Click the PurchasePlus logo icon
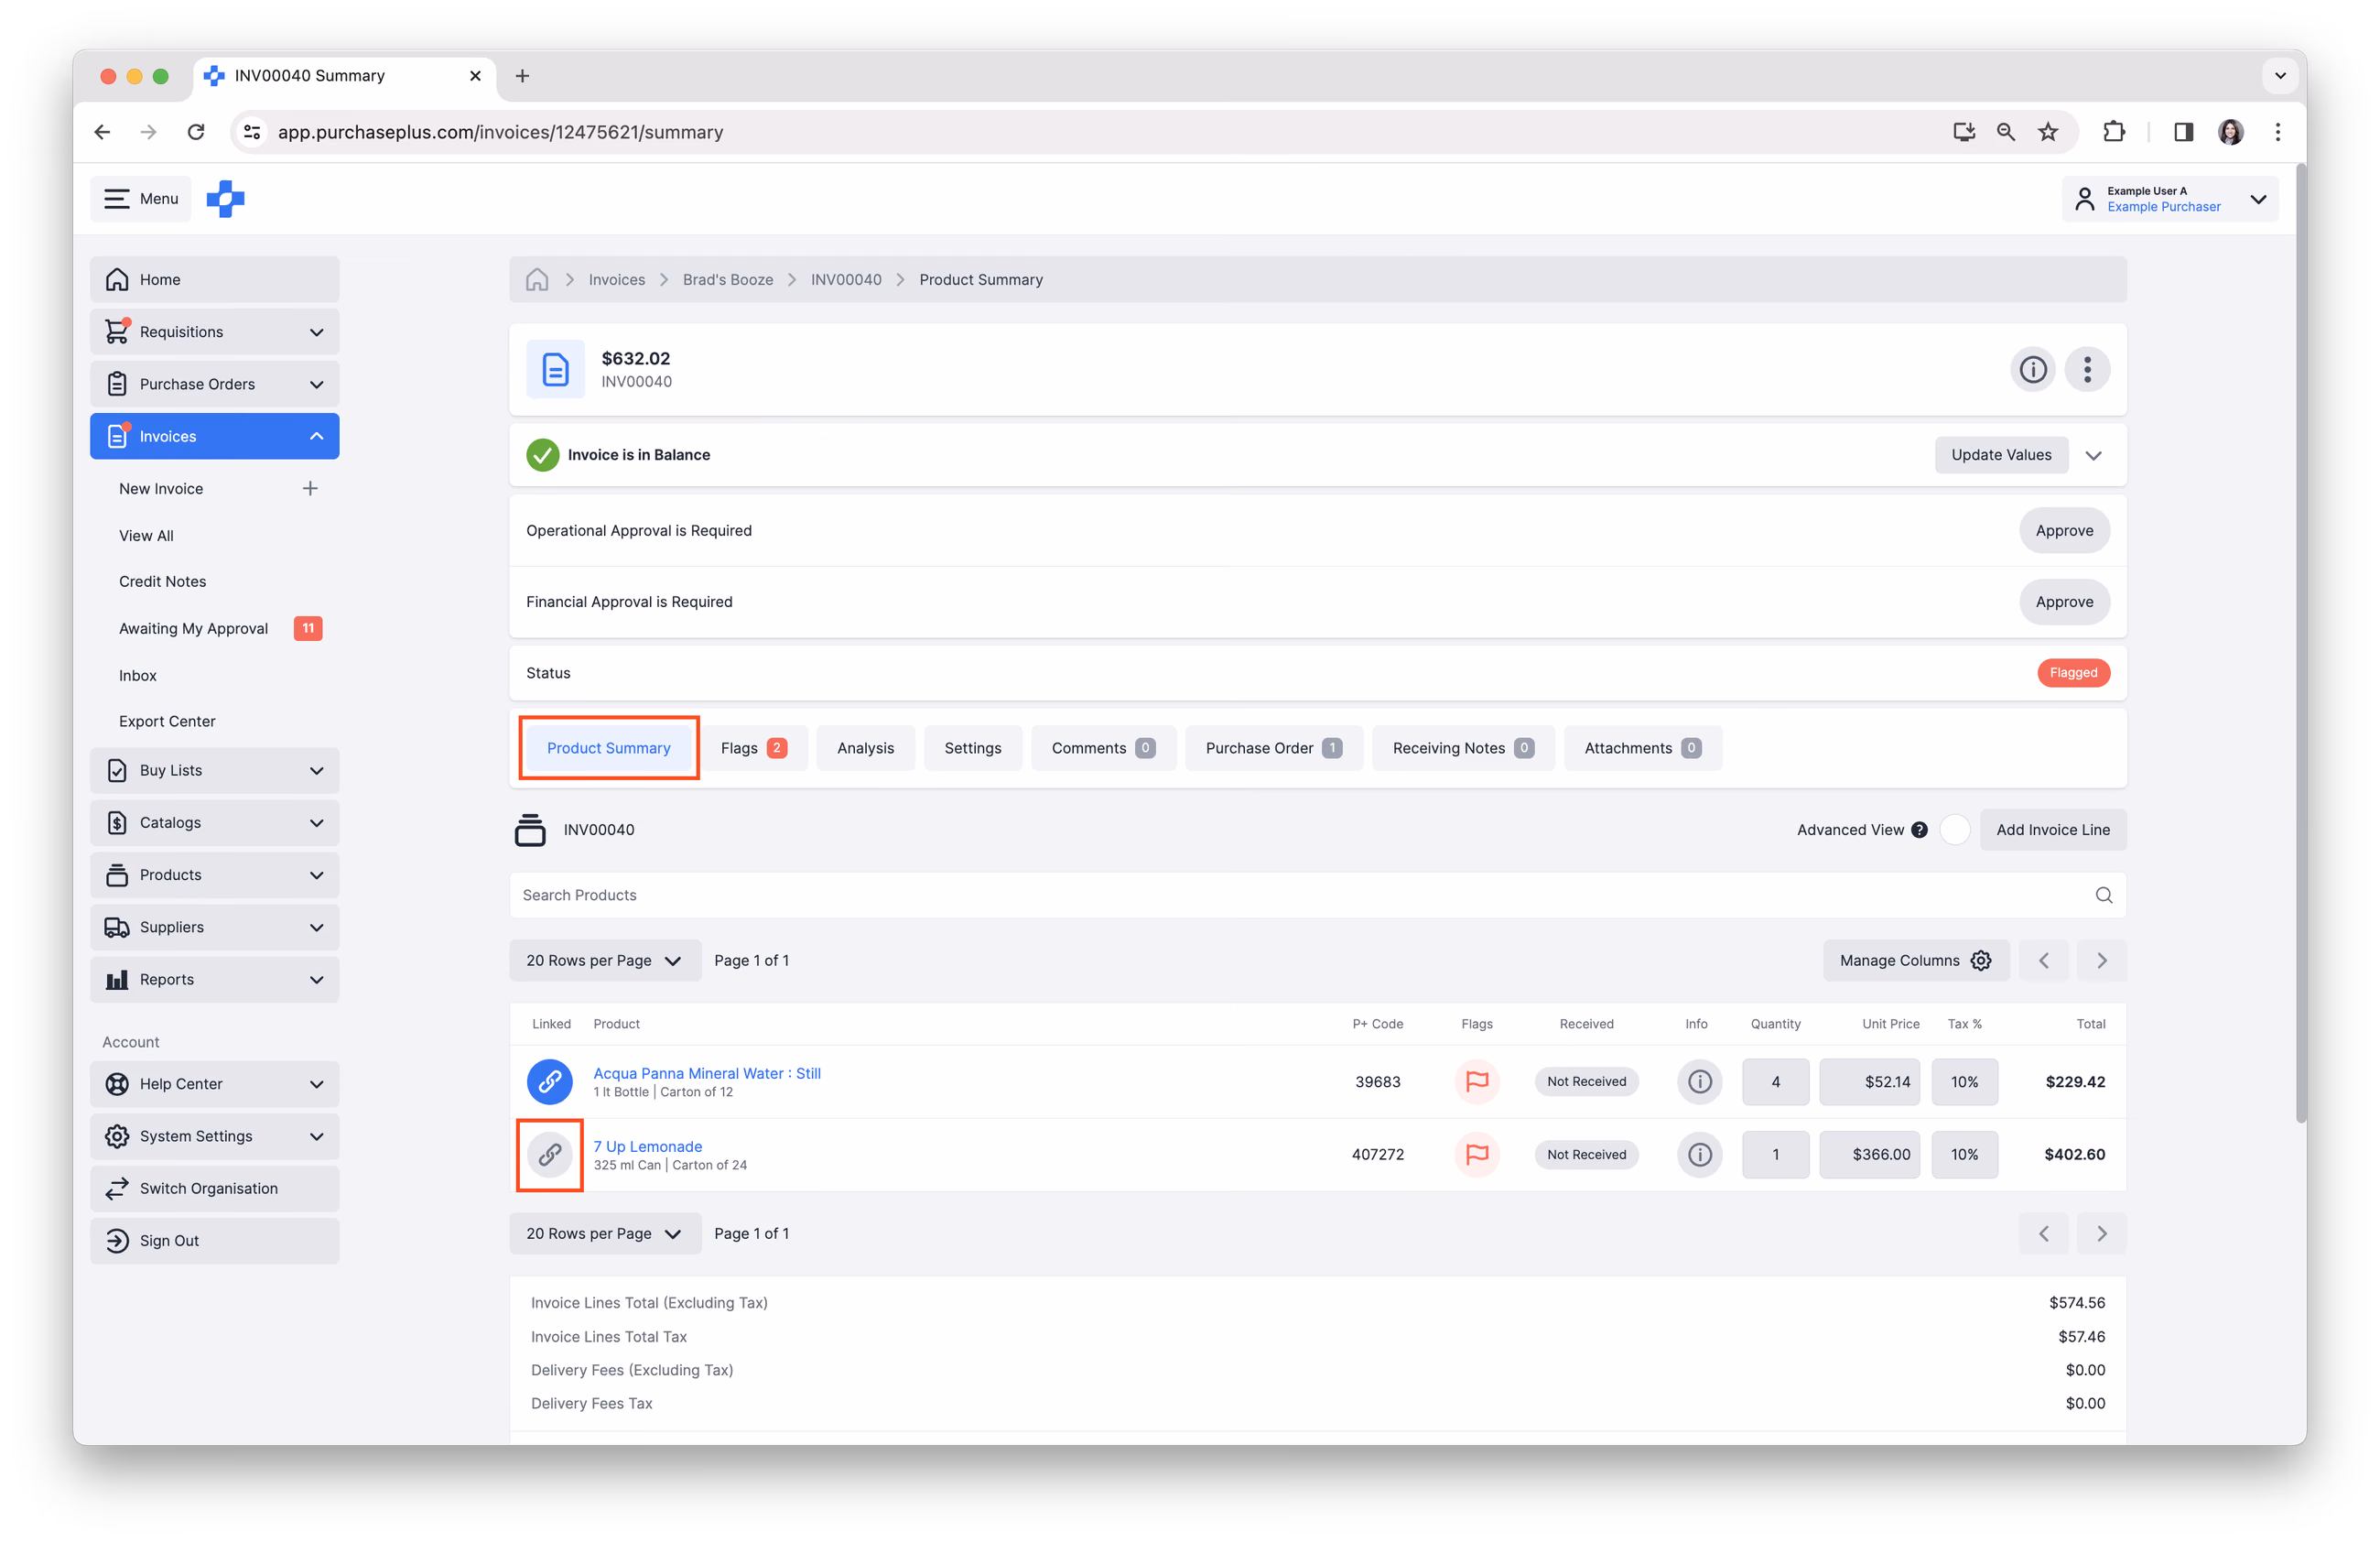This screenshot has width=2380, height=1542. (225, 198)
